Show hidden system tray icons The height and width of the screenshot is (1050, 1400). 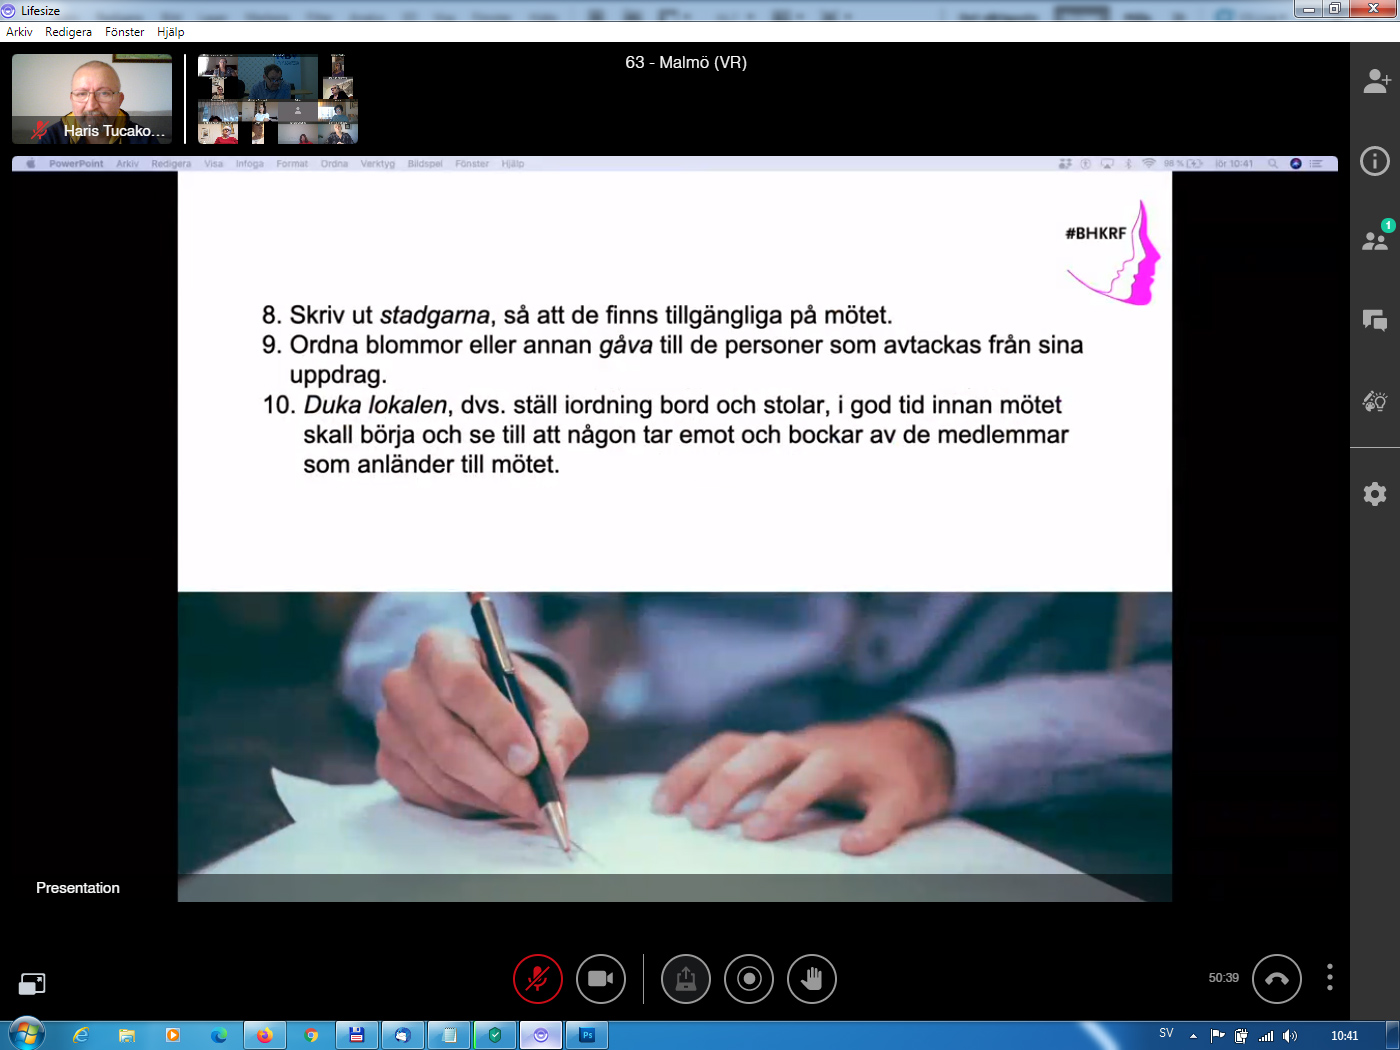[1193, 1035]
